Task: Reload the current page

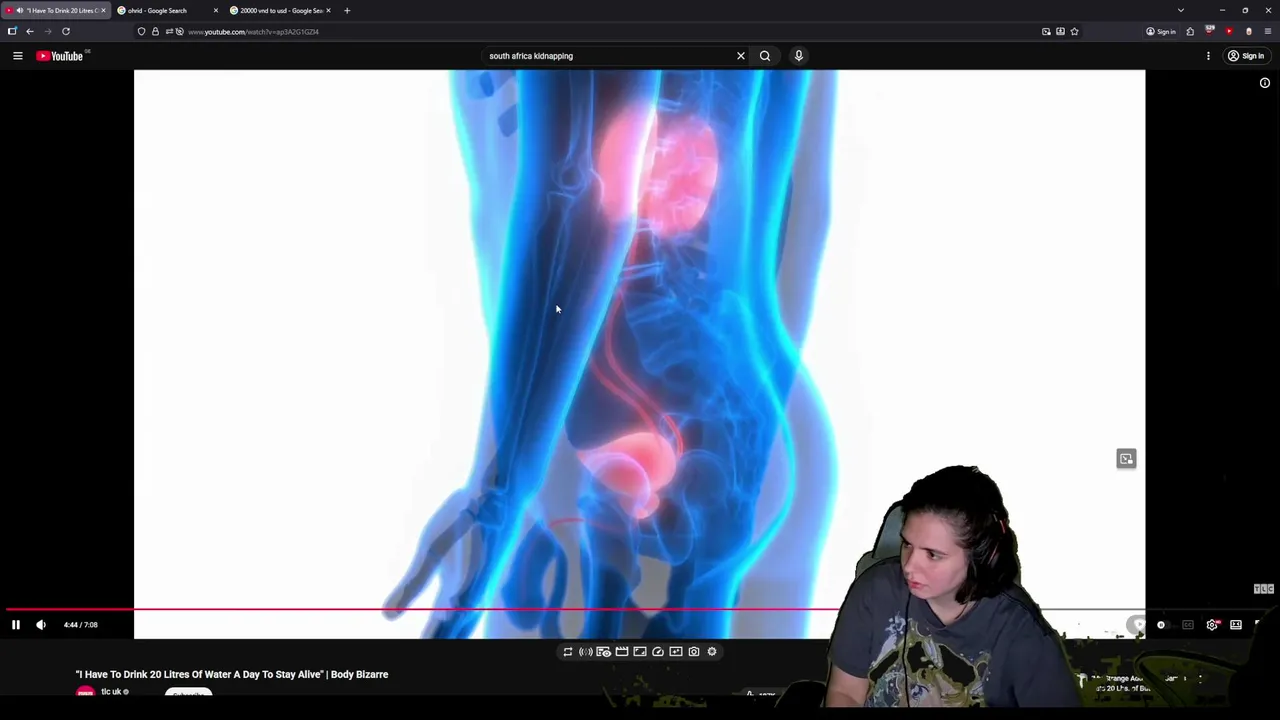Action: point(66,32)
